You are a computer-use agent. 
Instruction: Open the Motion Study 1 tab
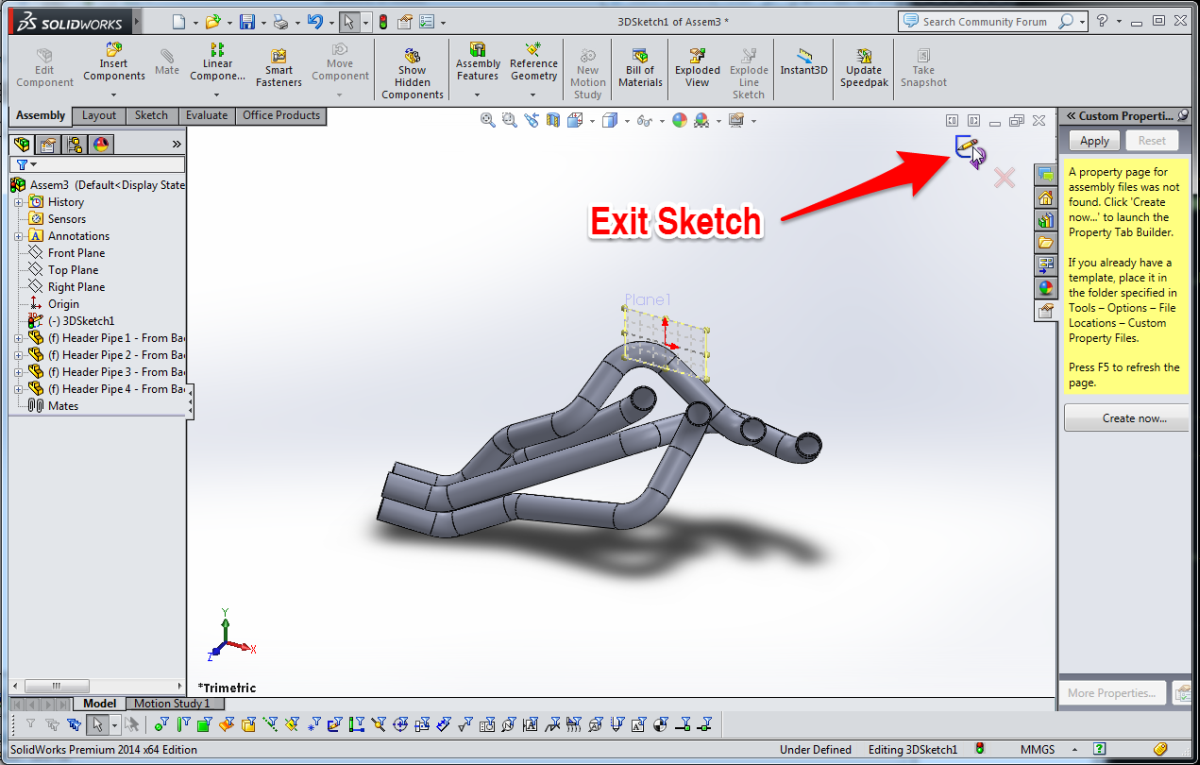(x=172, y=704)
